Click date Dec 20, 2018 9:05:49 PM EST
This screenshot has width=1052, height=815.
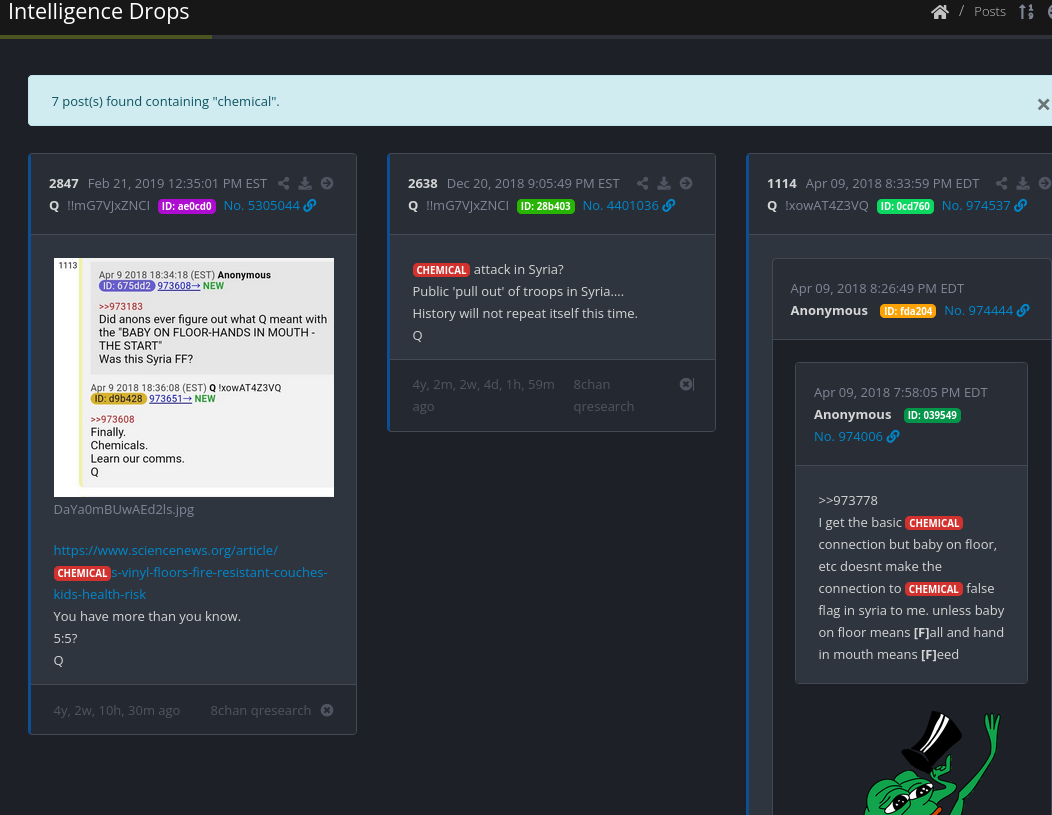[x=533, y=183]
